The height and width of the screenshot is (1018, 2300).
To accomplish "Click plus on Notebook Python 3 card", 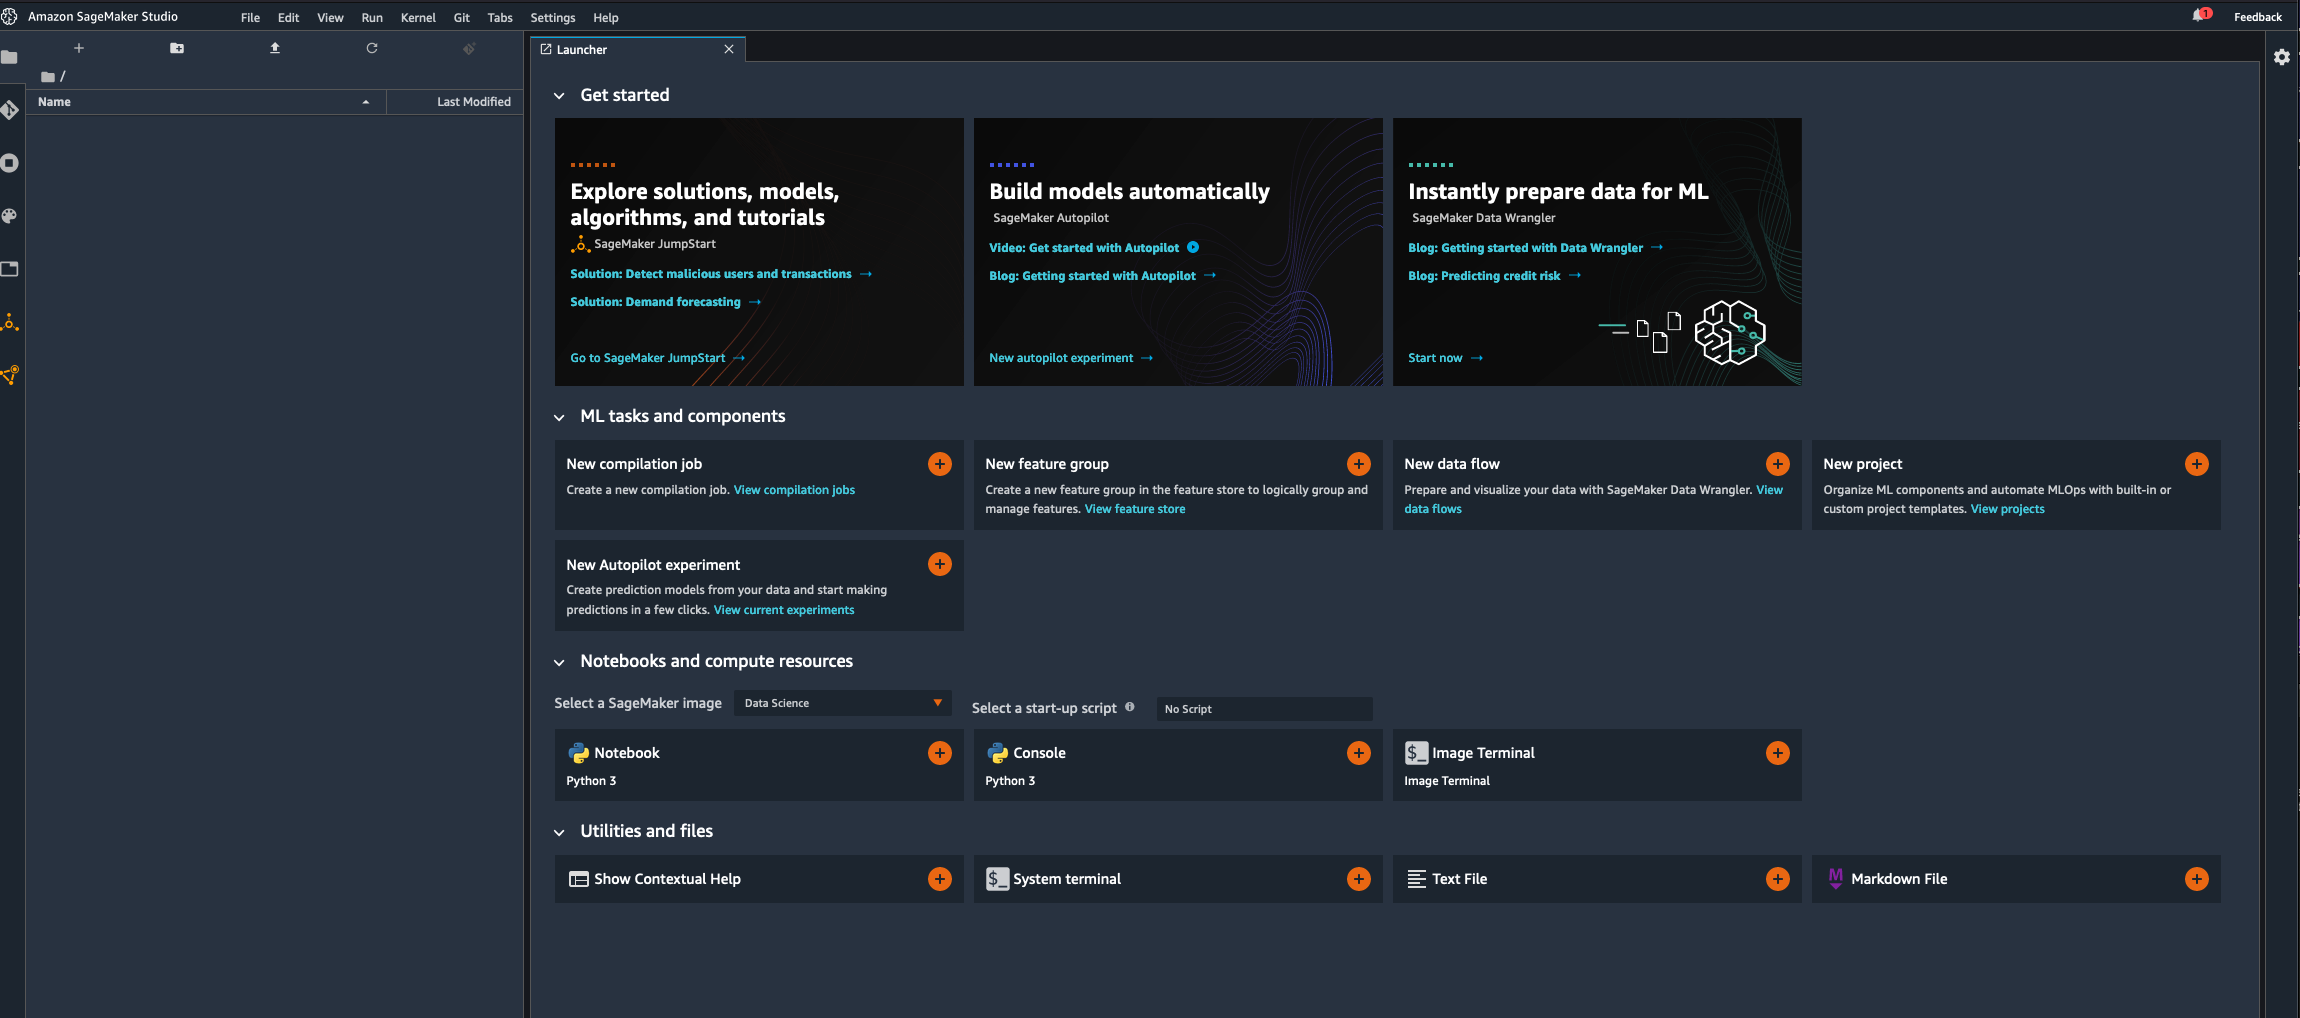I will point(940,753).
